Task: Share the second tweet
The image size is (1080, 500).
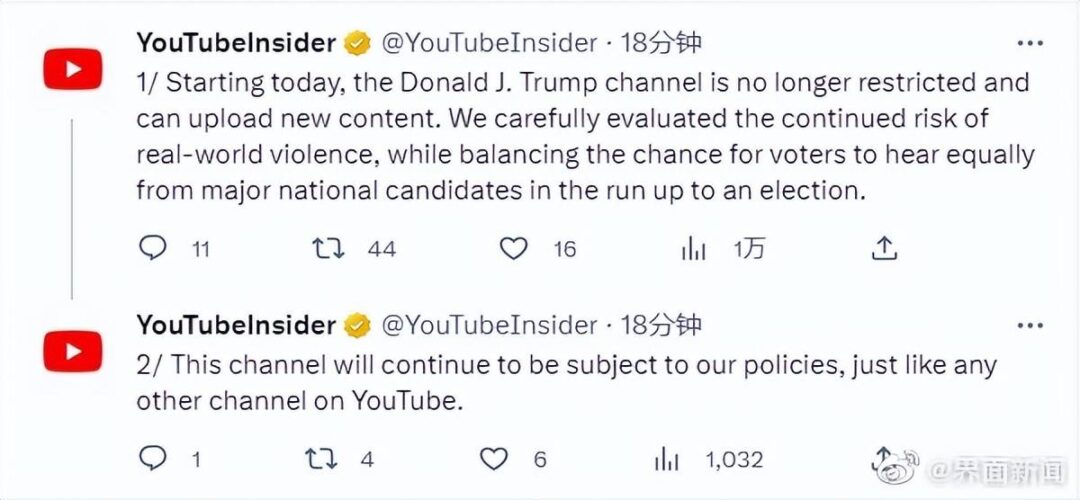Action: click(884, 457)
